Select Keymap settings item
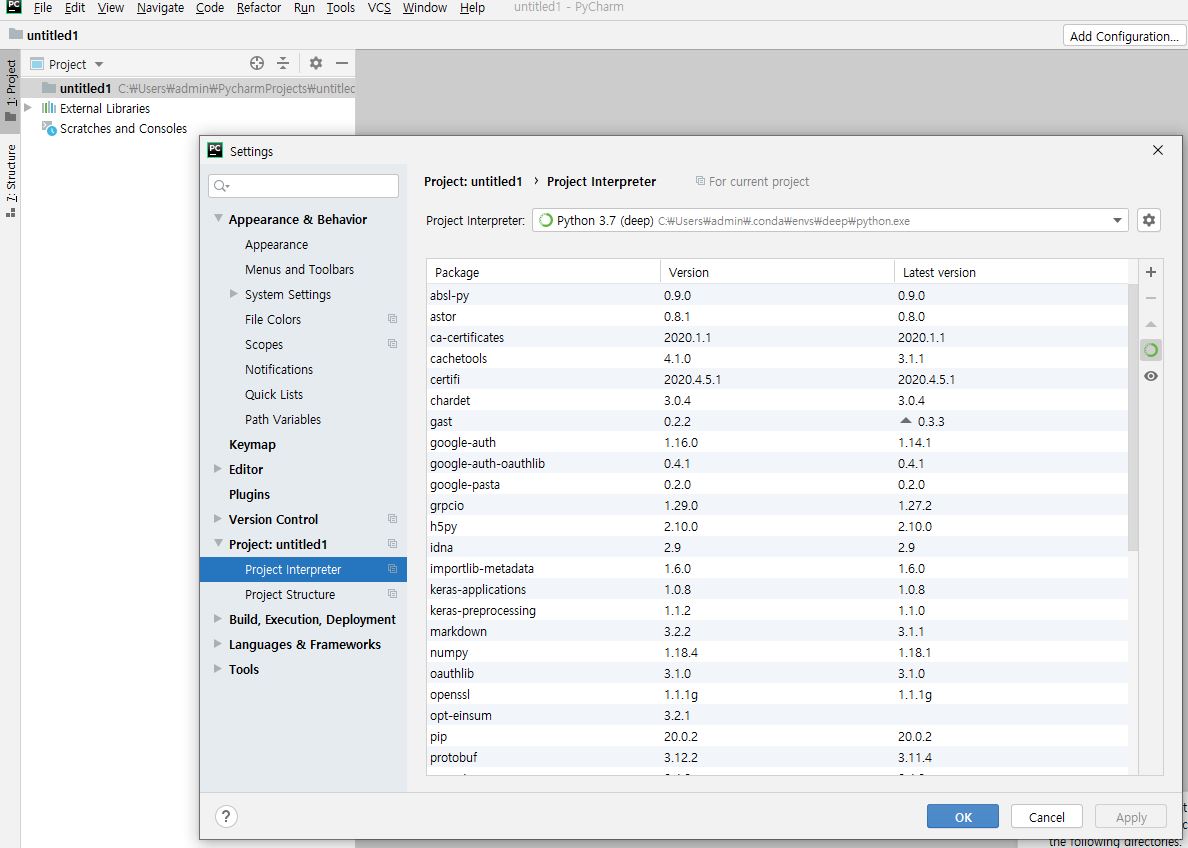Viewport: 1188px width, 848px height. [252, 445]
